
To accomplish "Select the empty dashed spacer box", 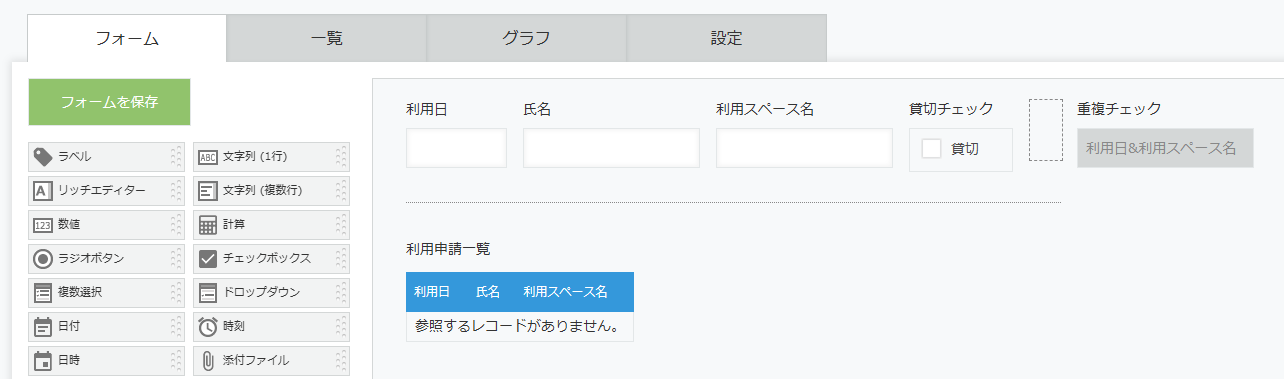I will (x=1045, y=130).
